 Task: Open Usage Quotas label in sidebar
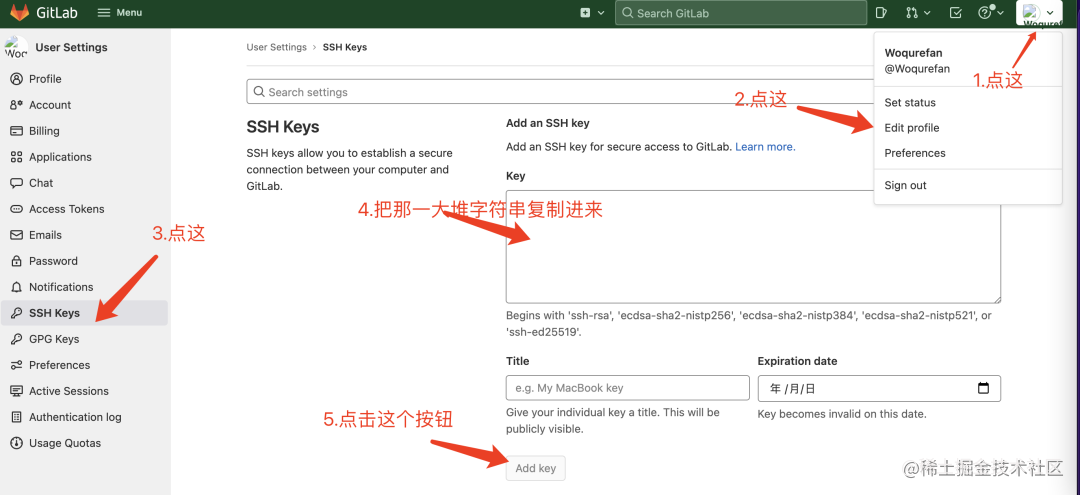(x=65, y=443)
